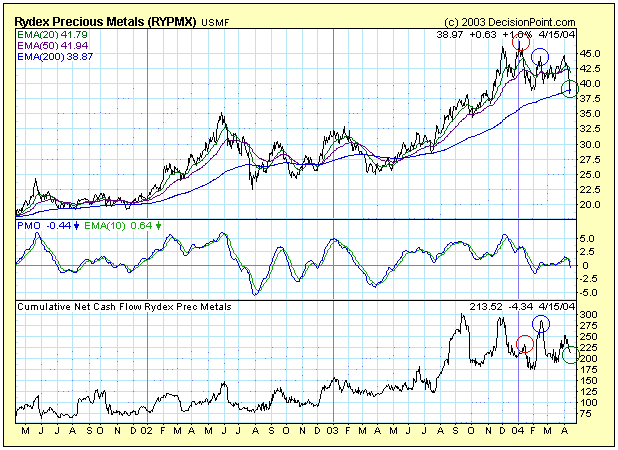Click price axis label 30.0
Image resolution: width=618 pixels, height=450 pixels.
coord(590,144)
